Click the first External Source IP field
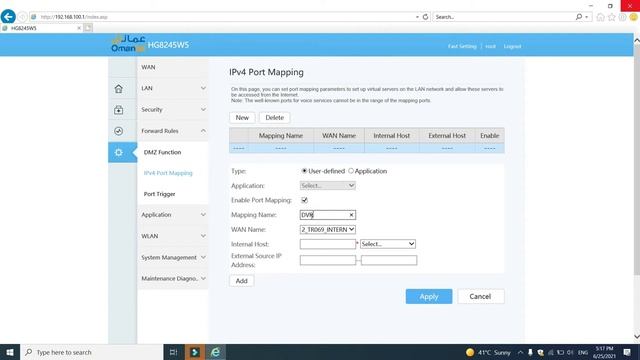The width and height of the screenshot is (640, 360). pyautogui.click(x=327, y=260)
